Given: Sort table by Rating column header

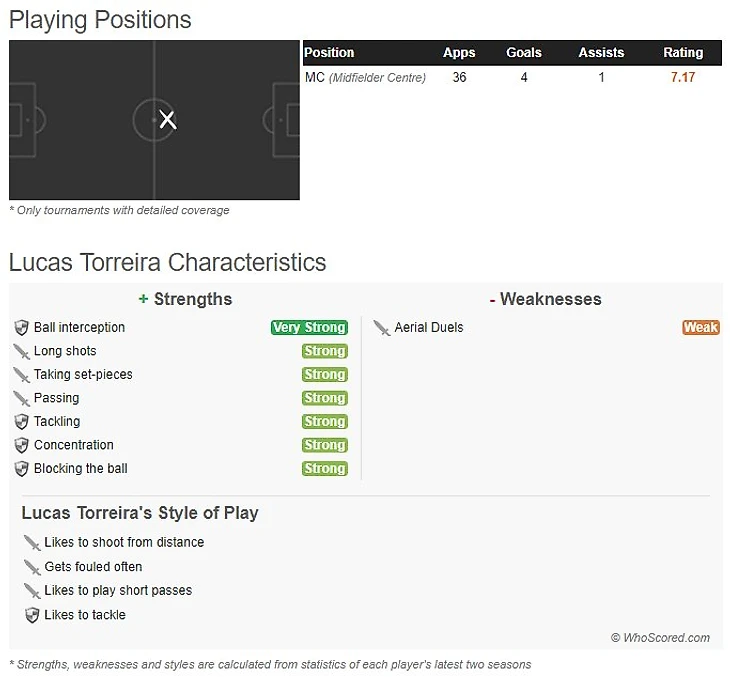Looking at the screenshot, I should (x=683, y=53).
